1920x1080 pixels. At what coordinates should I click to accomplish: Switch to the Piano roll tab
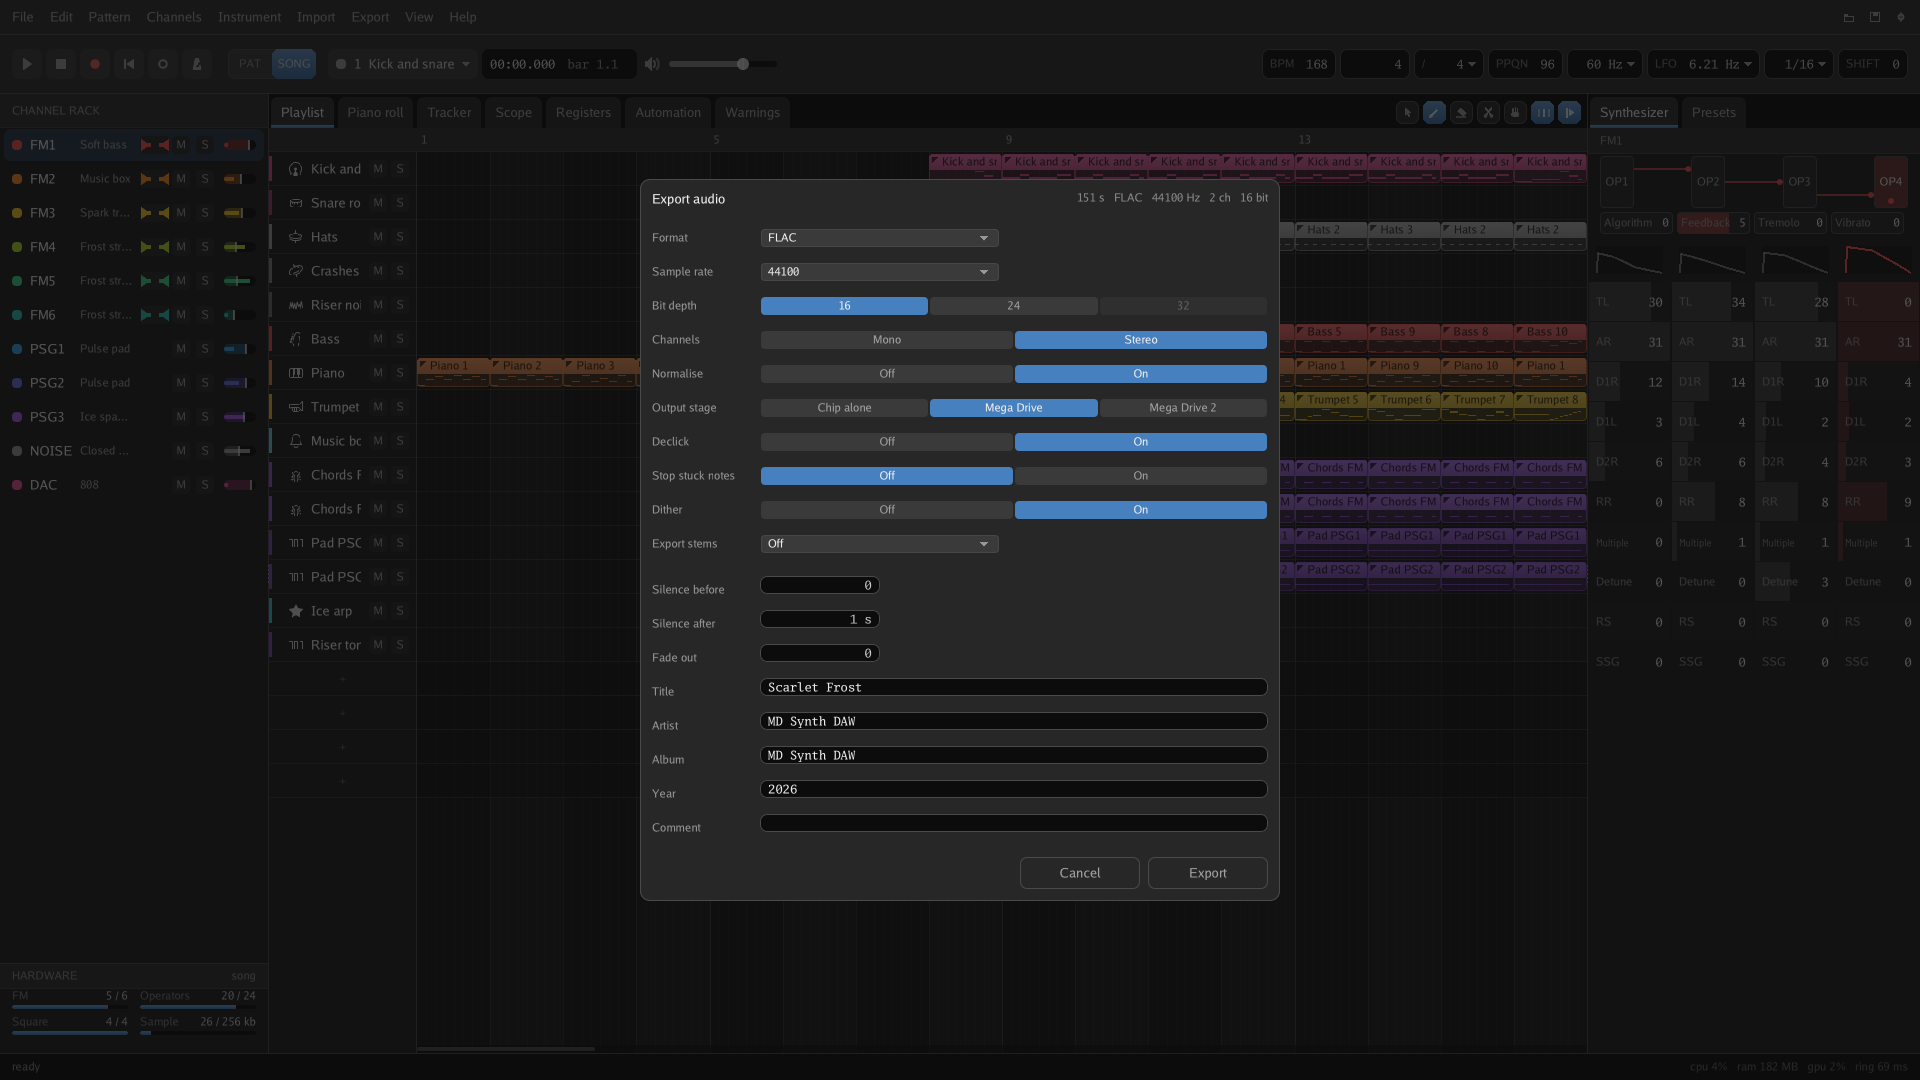(x=375, y=113)
